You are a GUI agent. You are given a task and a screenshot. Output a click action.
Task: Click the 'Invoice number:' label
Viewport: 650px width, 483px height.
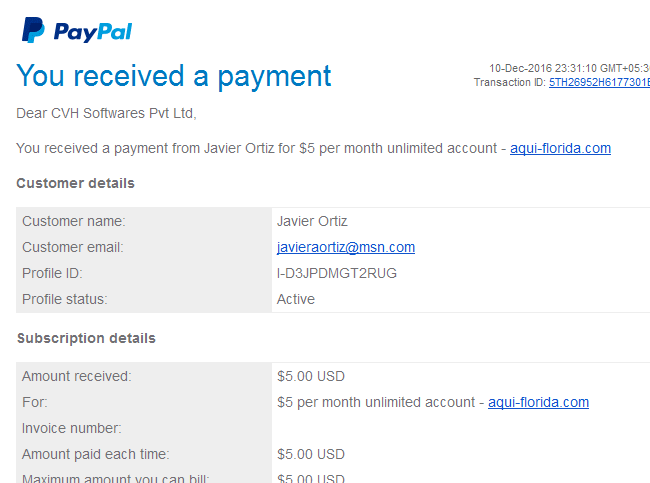(72, 428)
